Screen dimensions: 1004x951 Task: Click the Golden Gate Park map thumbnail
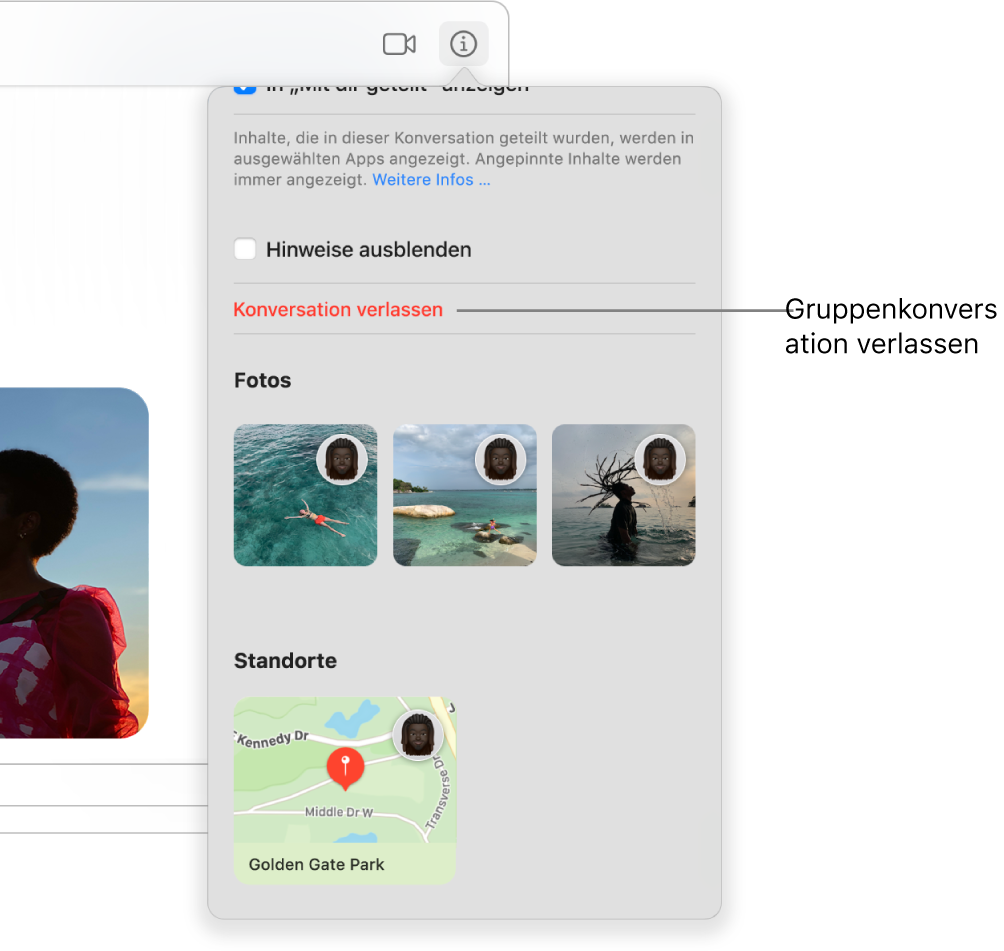pos(344,791)
